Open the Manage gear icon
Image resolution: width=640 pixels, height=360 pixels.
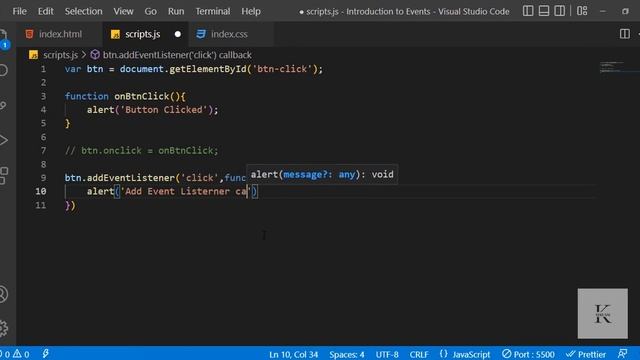(4, 328)
